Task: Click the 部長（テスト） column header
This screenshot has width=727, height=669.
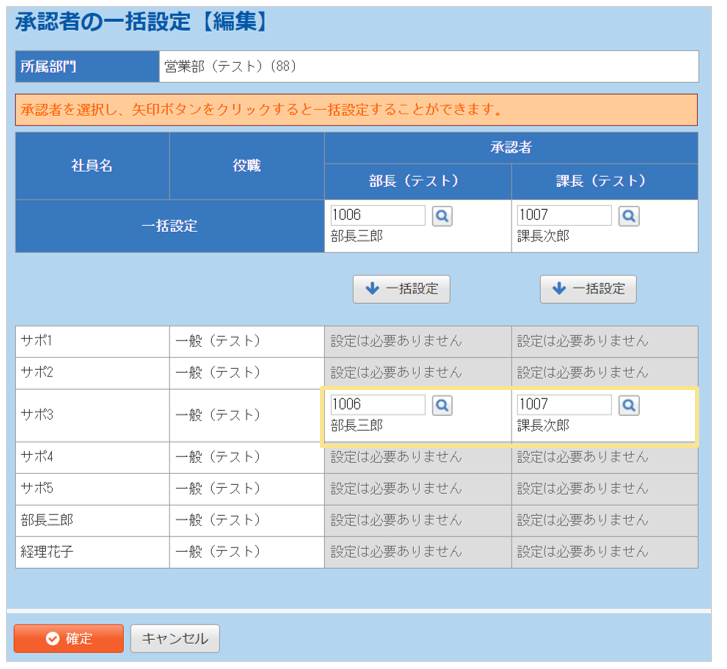Action: 417,181
